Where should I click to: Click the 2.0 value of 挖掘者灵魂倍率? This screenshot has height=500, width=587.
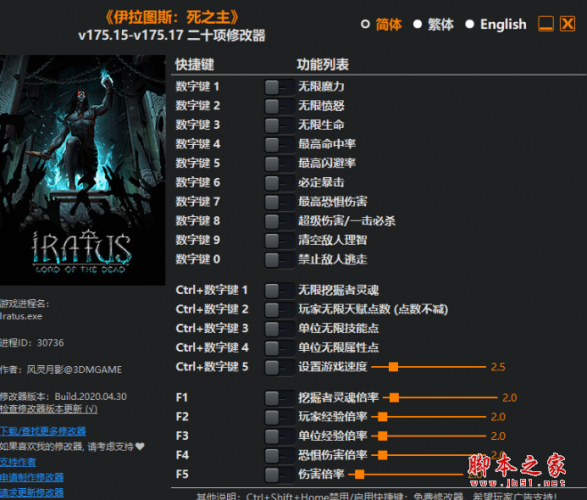[x=510, y=398]
